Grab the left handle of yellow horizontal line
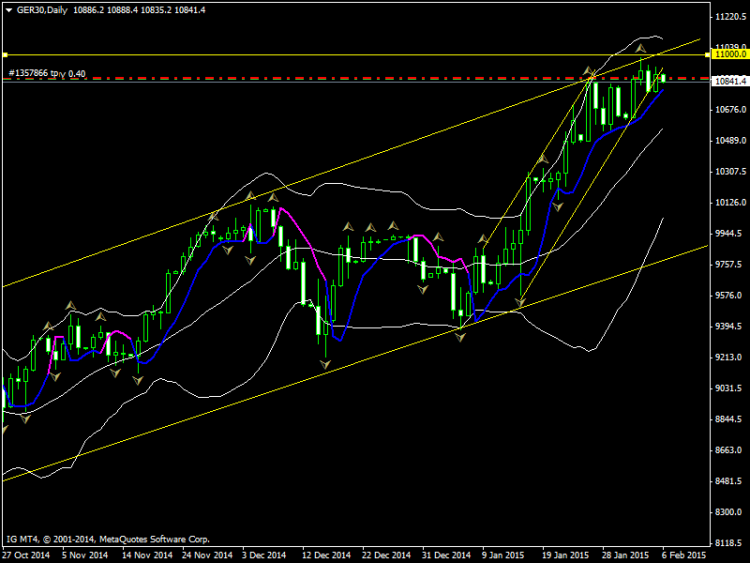750x563 pixels. click(x=5, y=55)
